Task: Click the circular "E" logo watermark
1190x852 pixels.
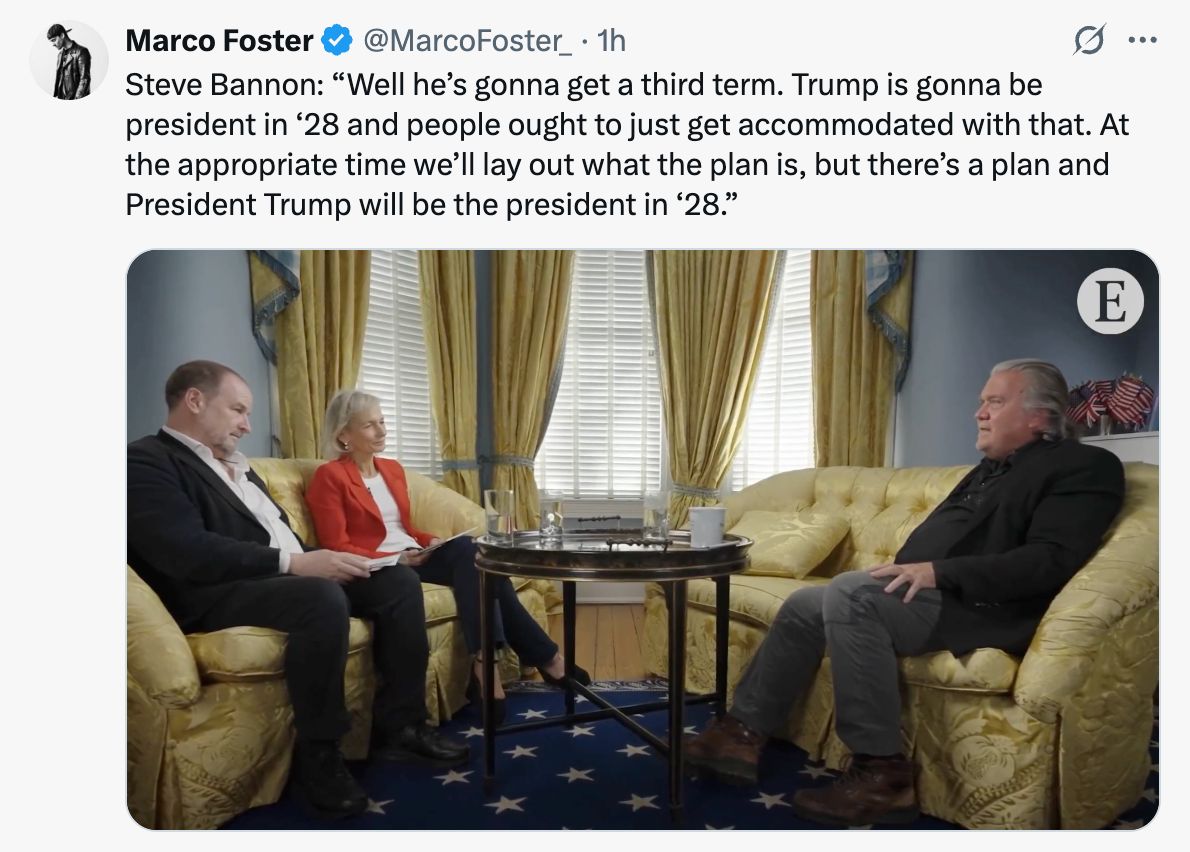Action: coord(1110,301)
